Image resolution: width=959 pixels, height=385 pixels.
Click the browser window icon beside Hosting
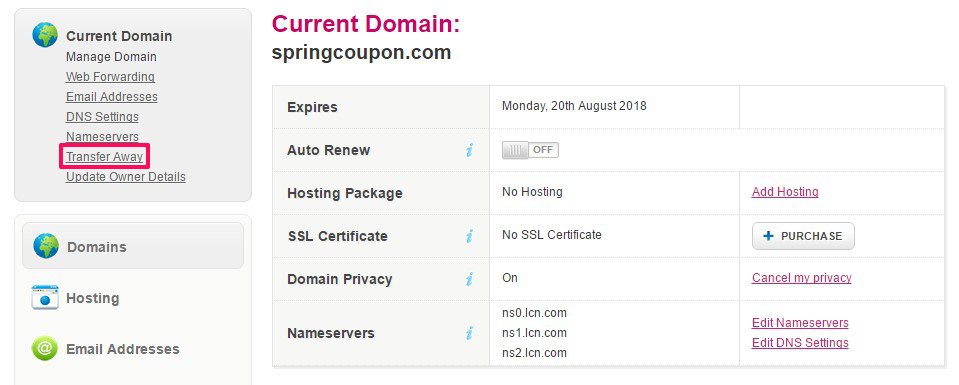tap(45, 297)
